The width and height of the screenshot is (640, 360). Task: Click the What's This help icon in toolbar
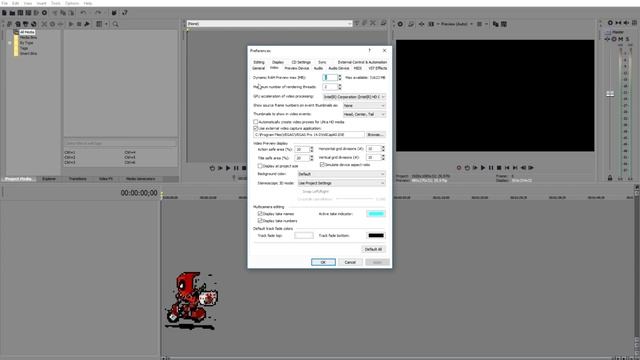[125, 13]
